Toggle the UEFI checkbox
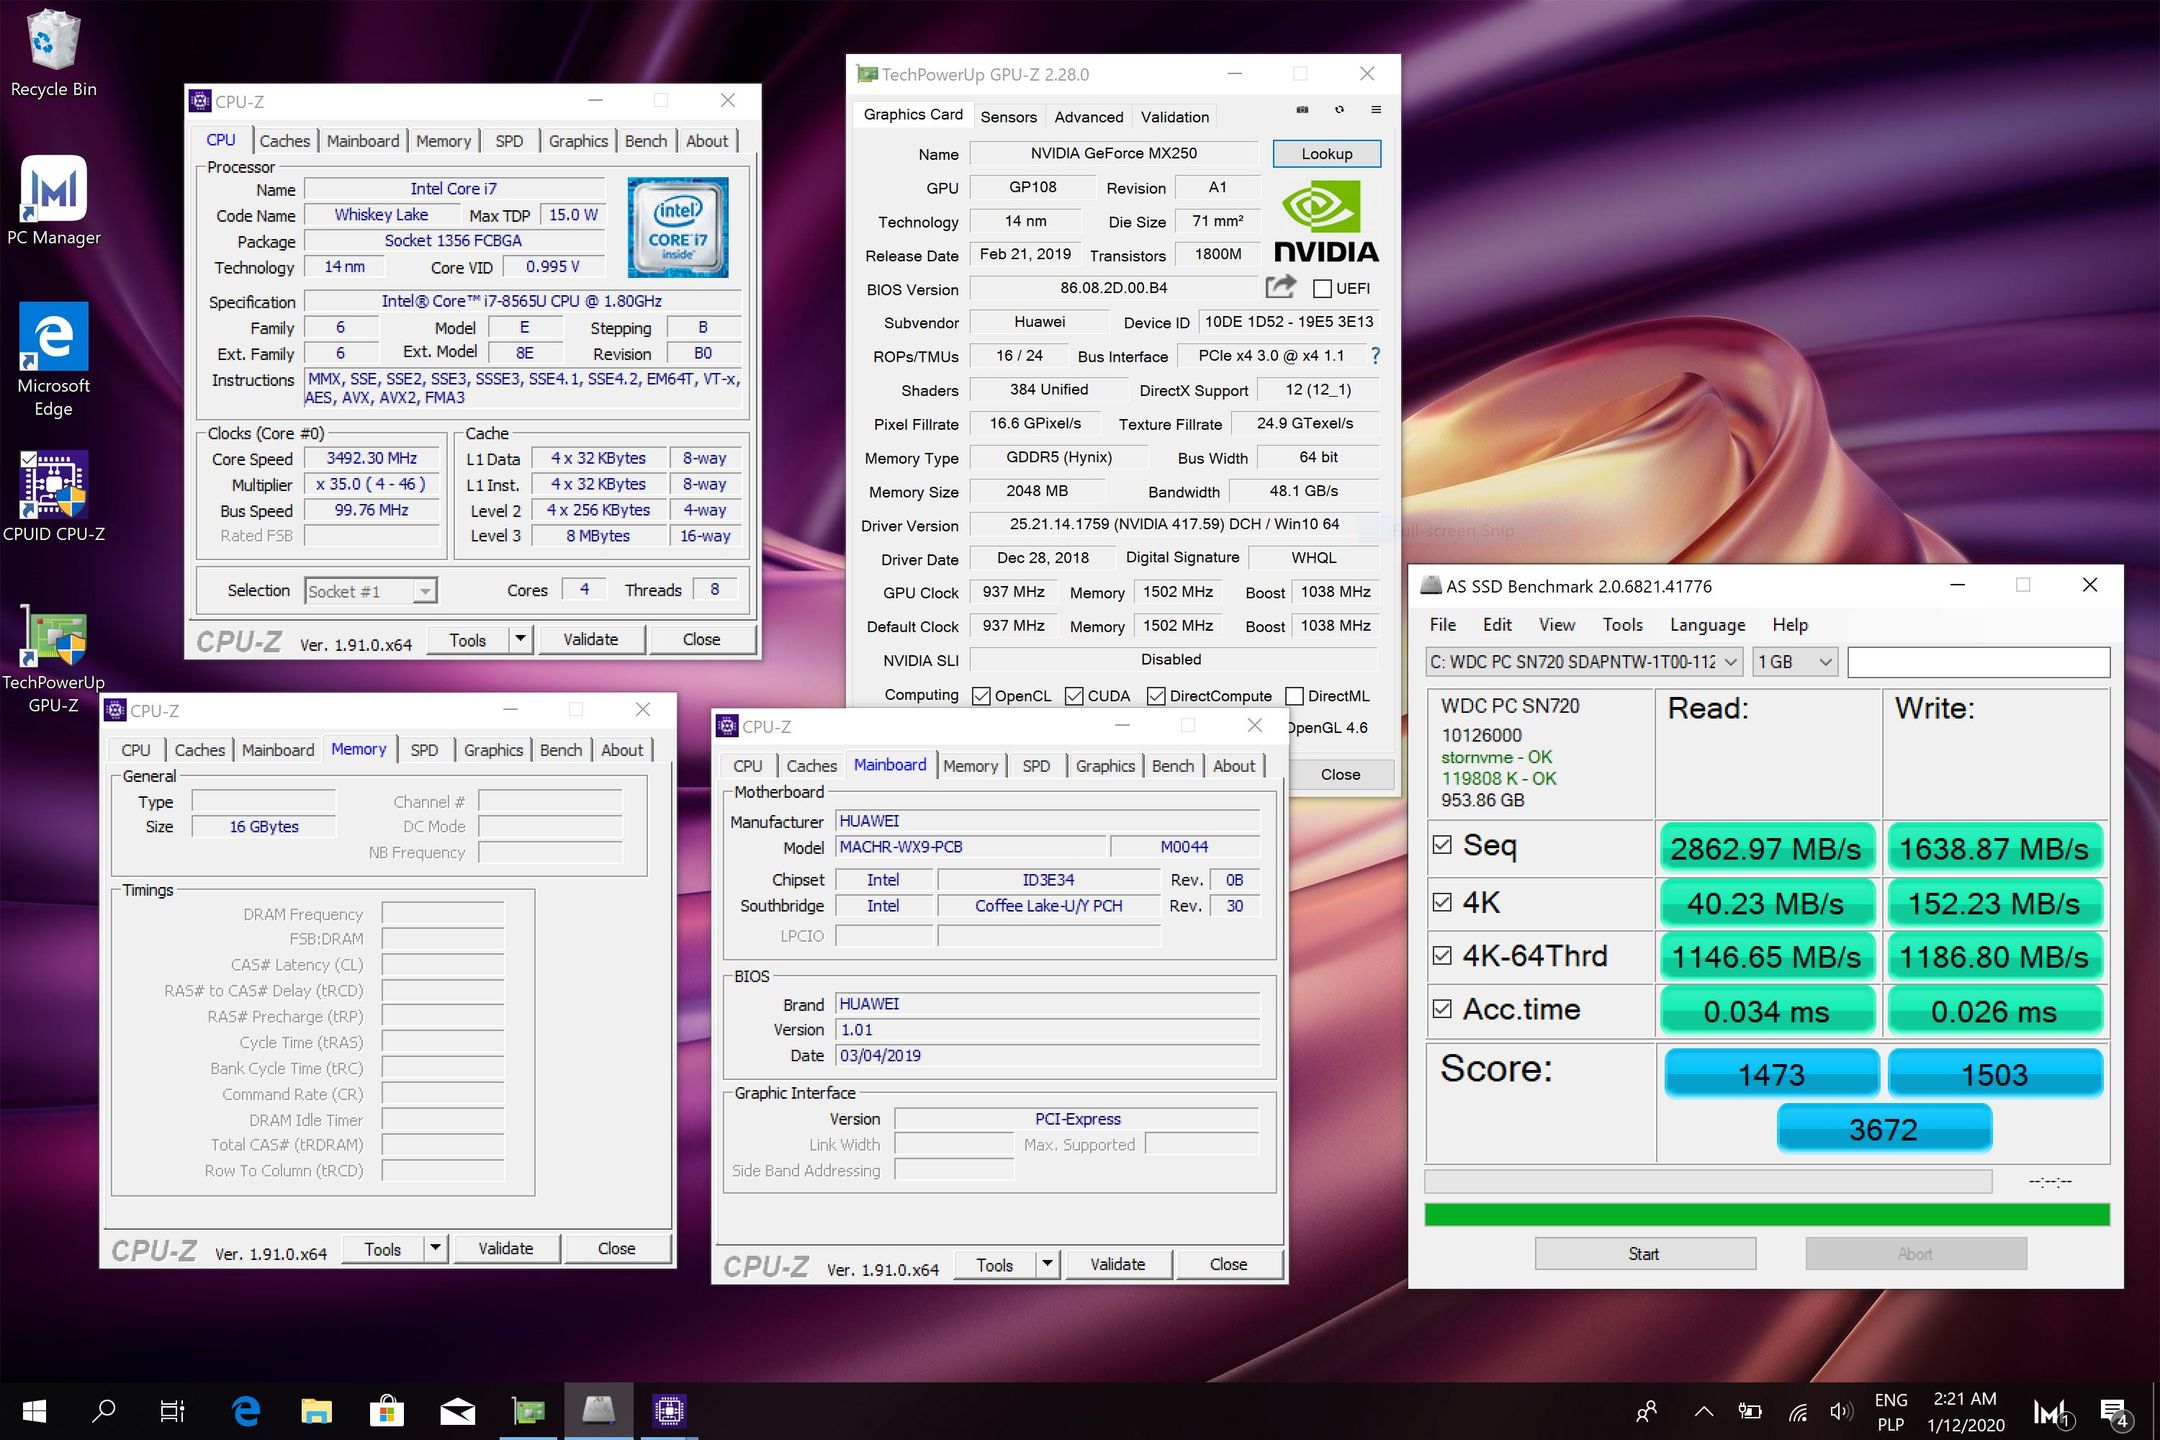The width and height of the screenshot is (2160, 1440). [1322, 289]
